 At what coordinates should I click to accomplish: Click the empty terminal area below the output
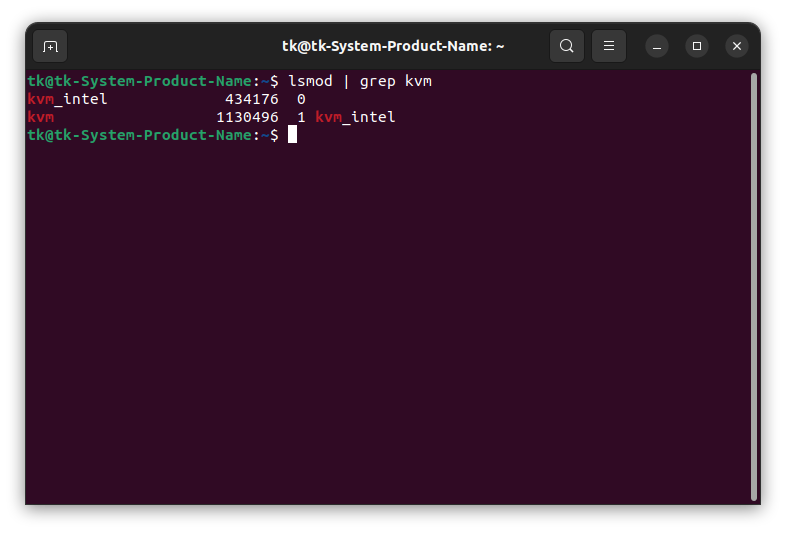390,320
